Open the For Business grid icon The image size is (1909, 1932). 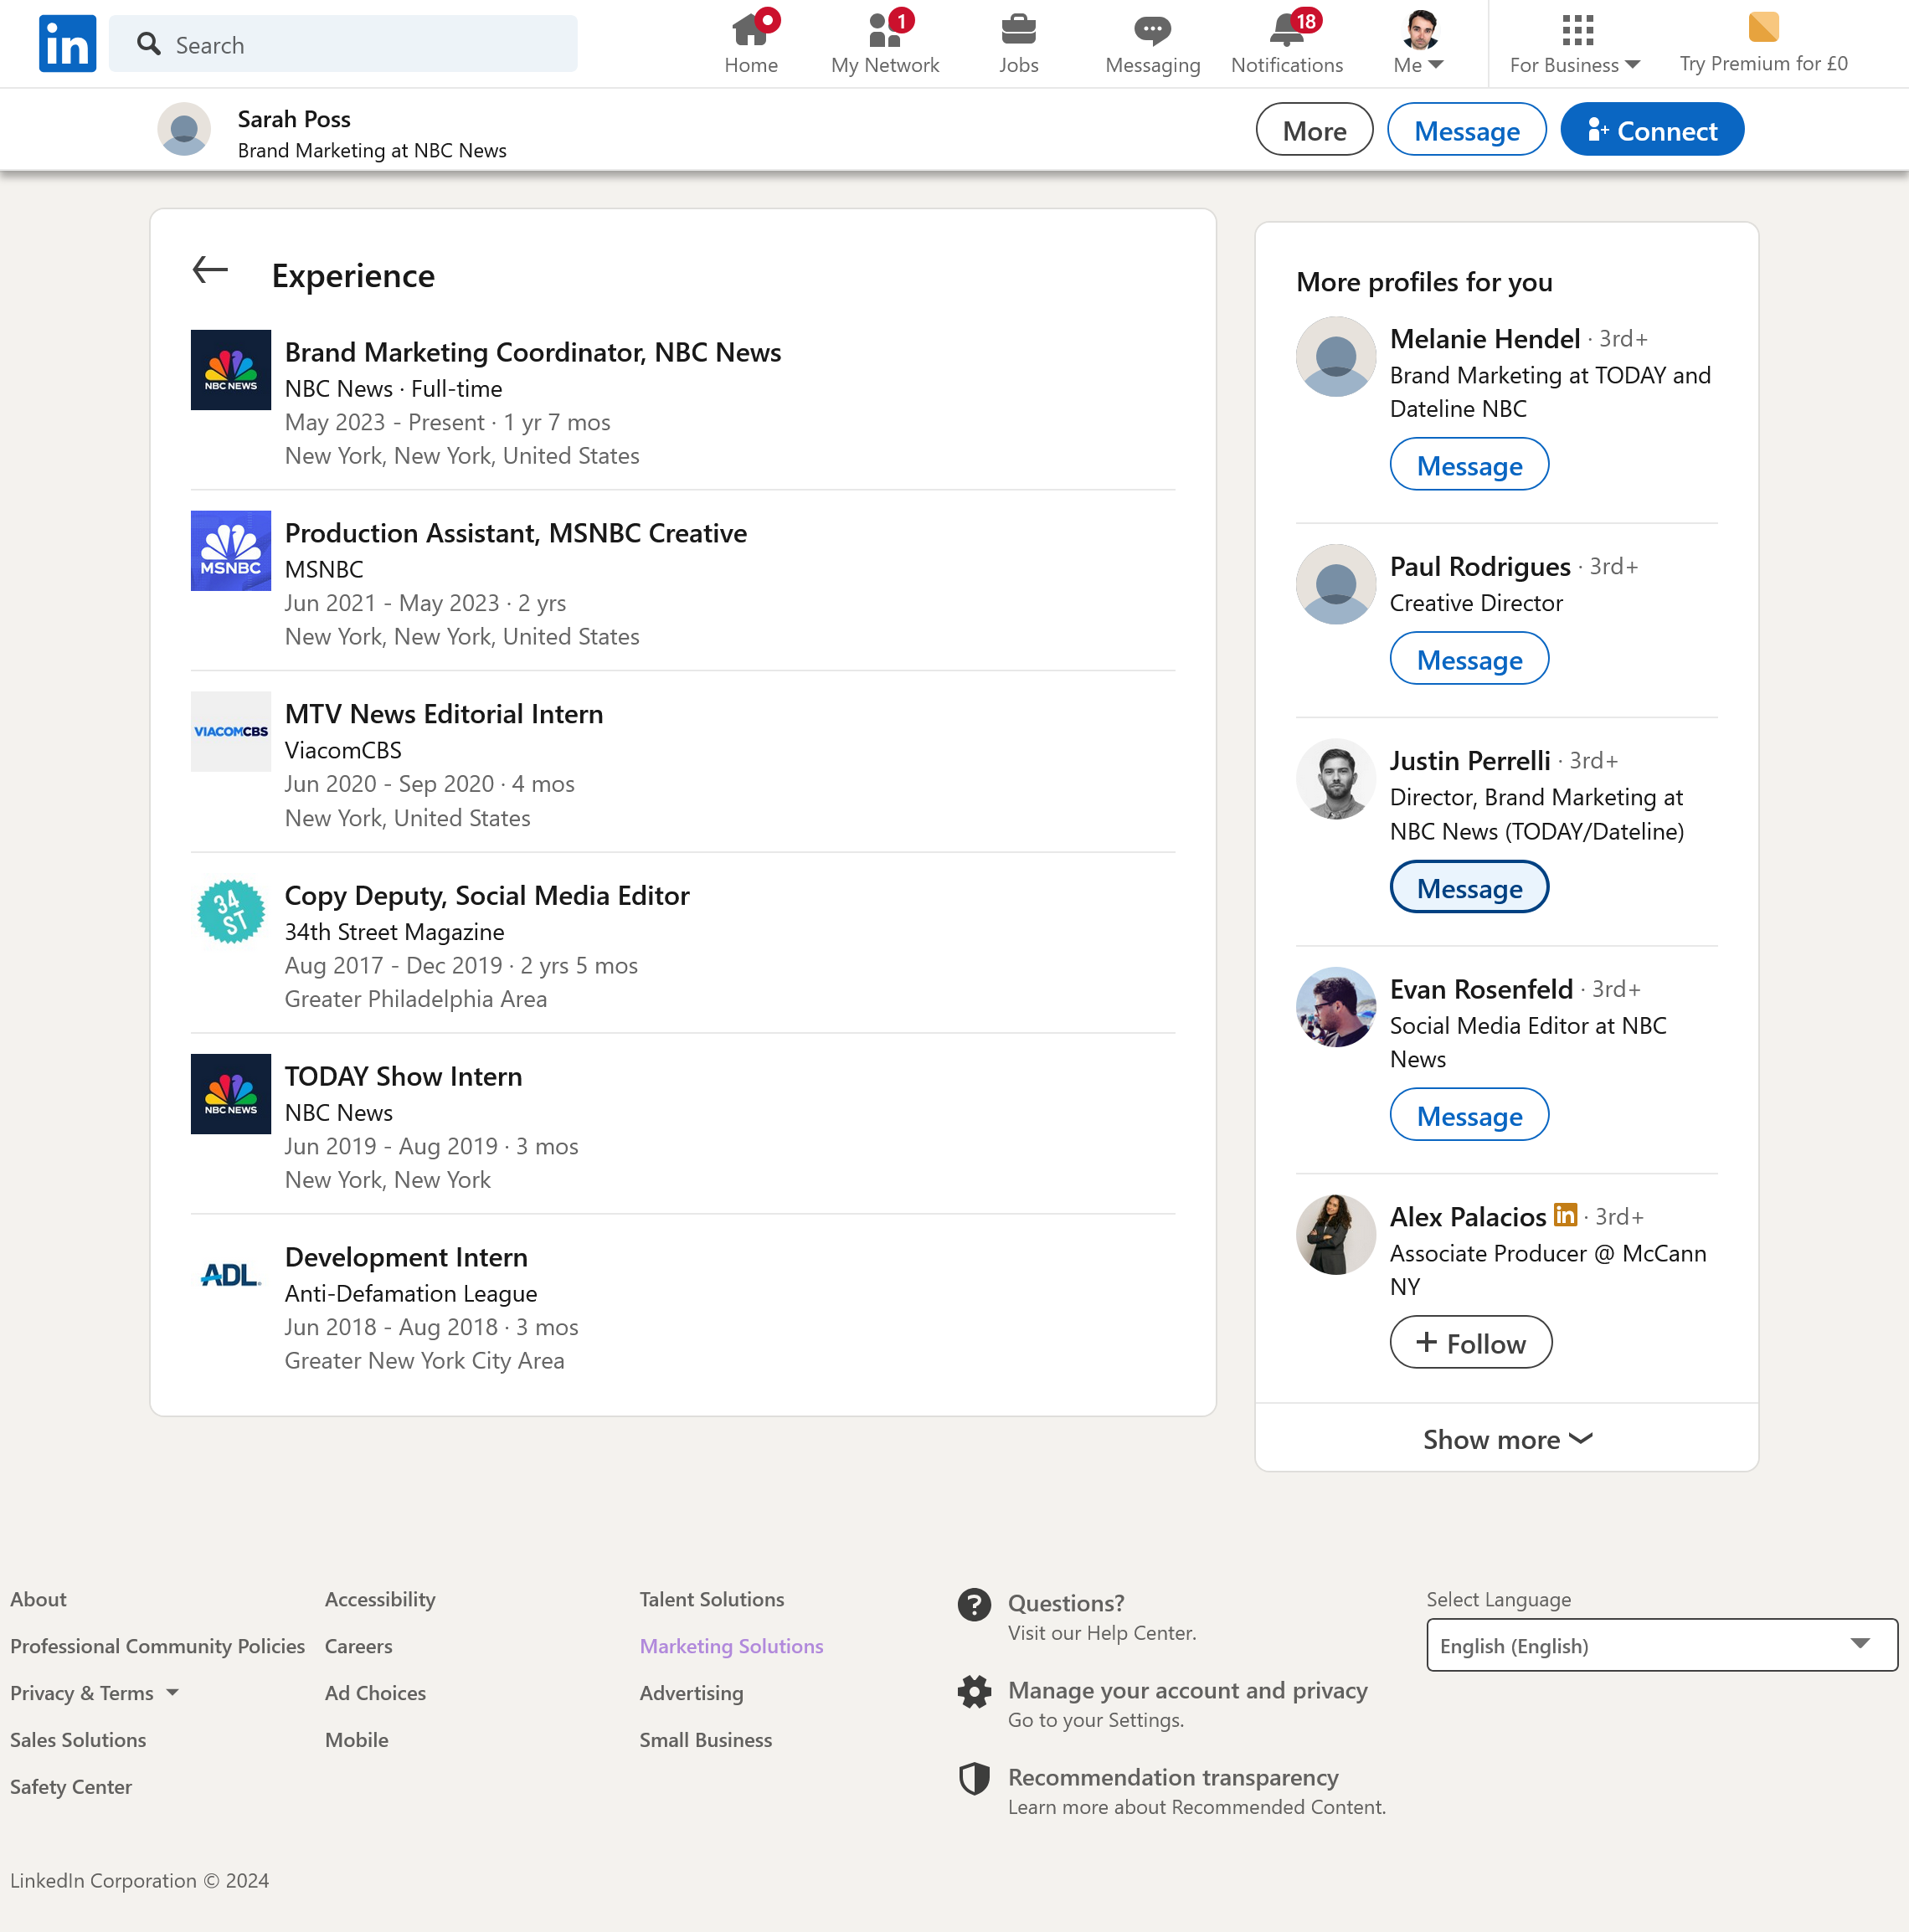[x=1577, y=30]
